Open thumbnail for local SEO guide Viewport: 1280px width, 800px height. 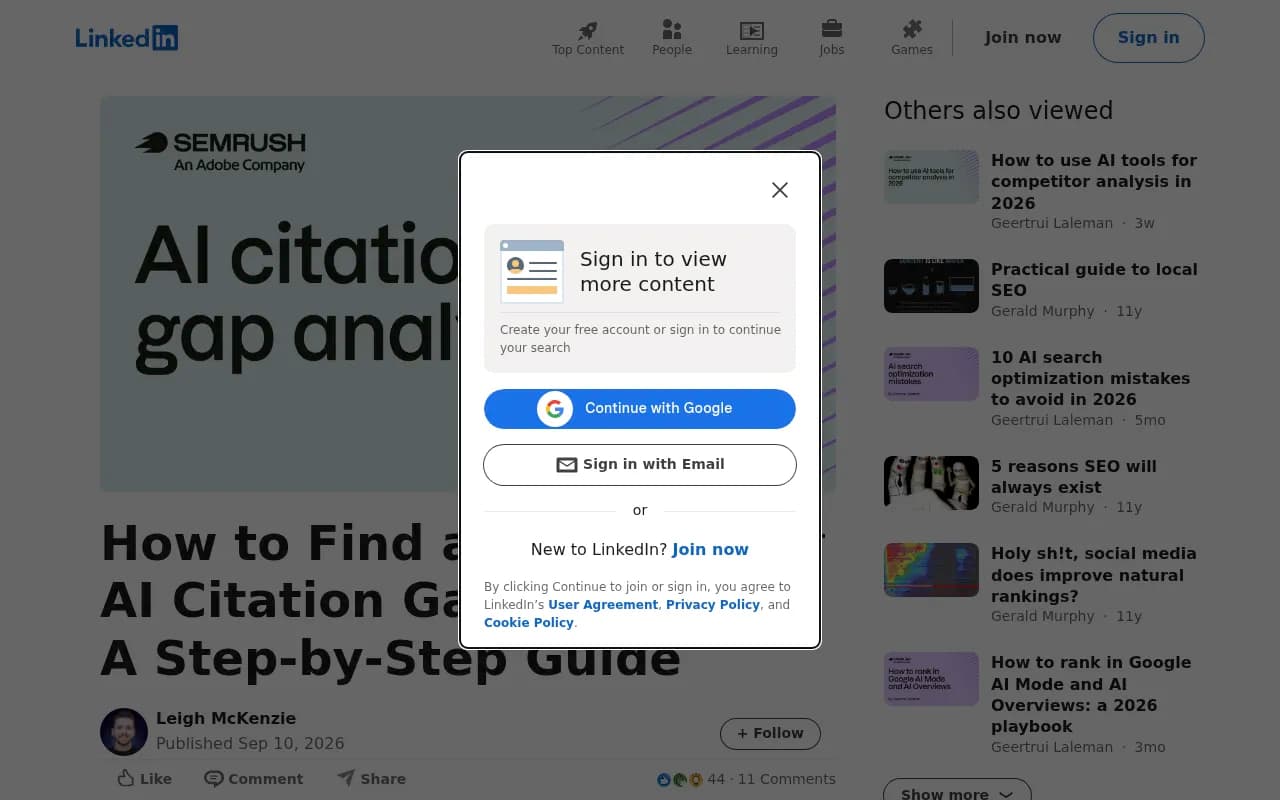point(931,286)
